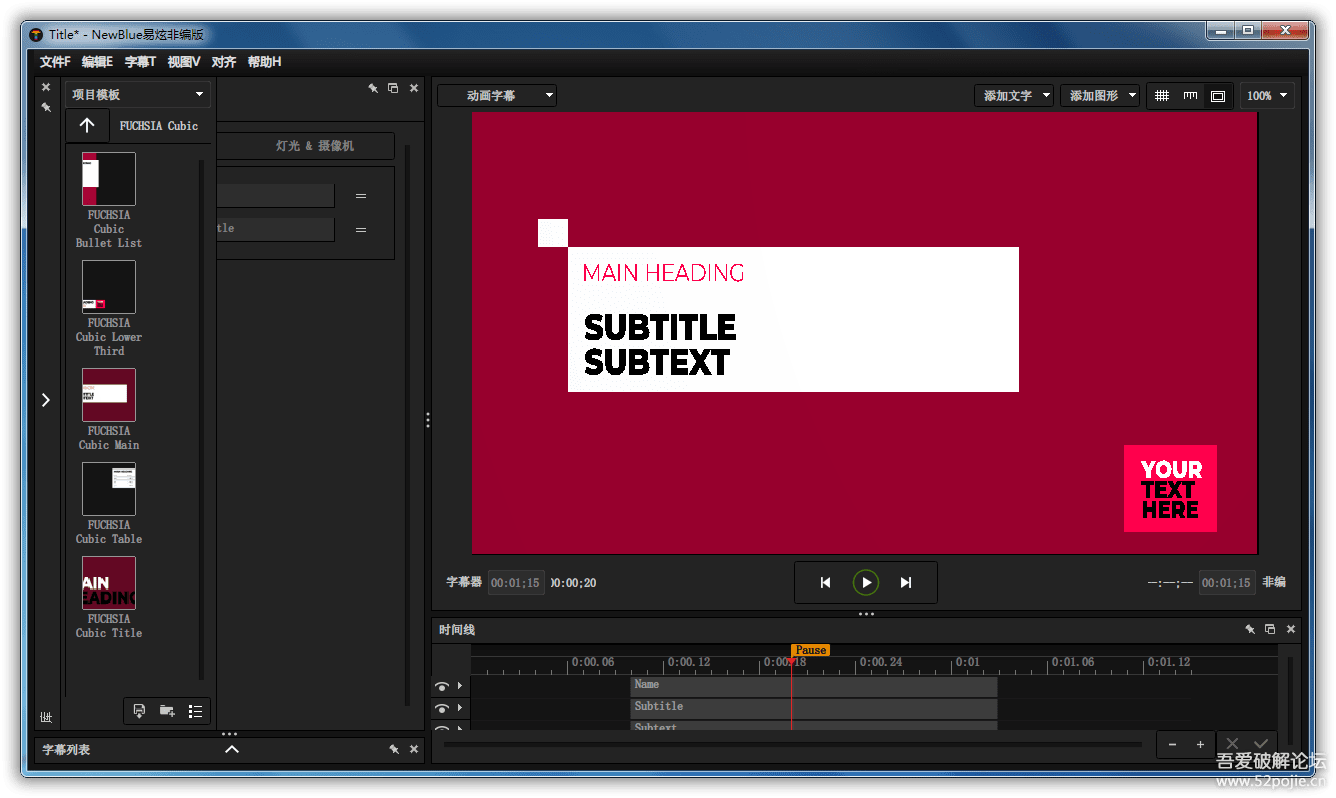This screenshot has width=1336, height=798.
Task: Hide the Name track in timeline
Action: [441, 686]
